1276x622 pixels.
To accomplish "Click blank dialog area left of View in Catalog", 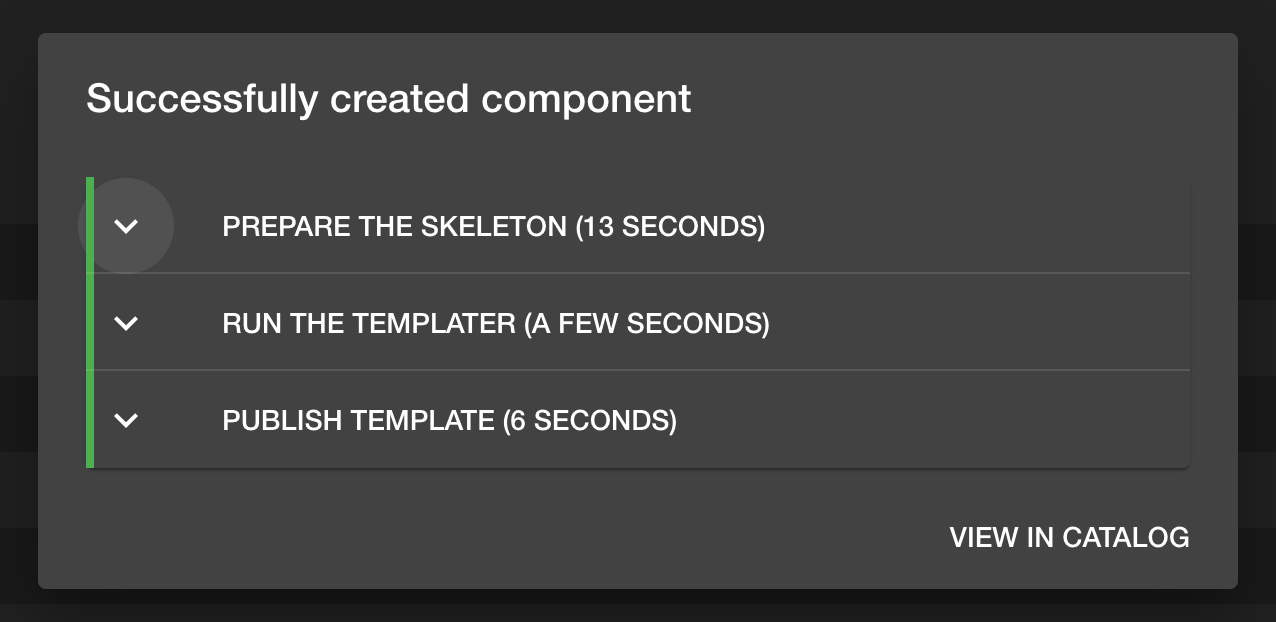I will [x=500, y=537].
